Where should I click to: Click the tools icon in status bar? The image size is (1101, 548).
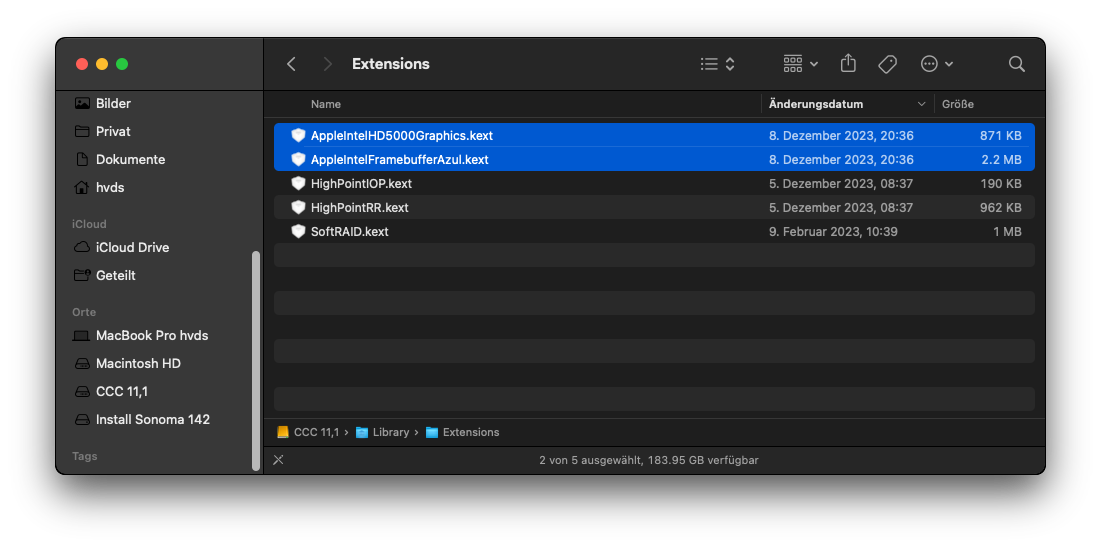click(279, 460)
